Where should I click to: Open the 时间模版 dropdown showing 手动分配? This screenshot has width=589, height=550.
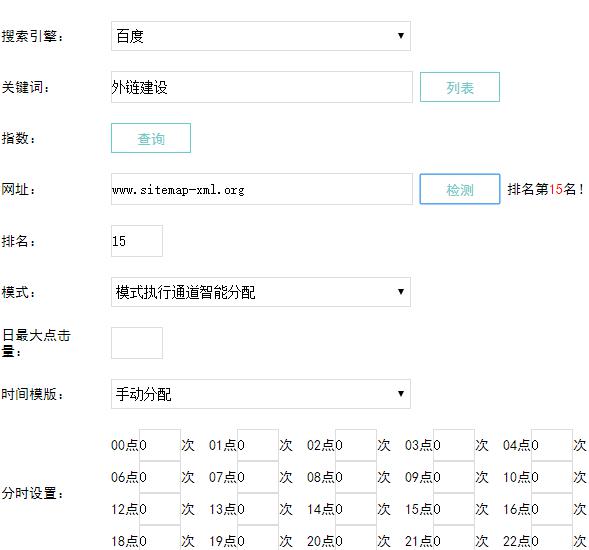pos(261,394)
